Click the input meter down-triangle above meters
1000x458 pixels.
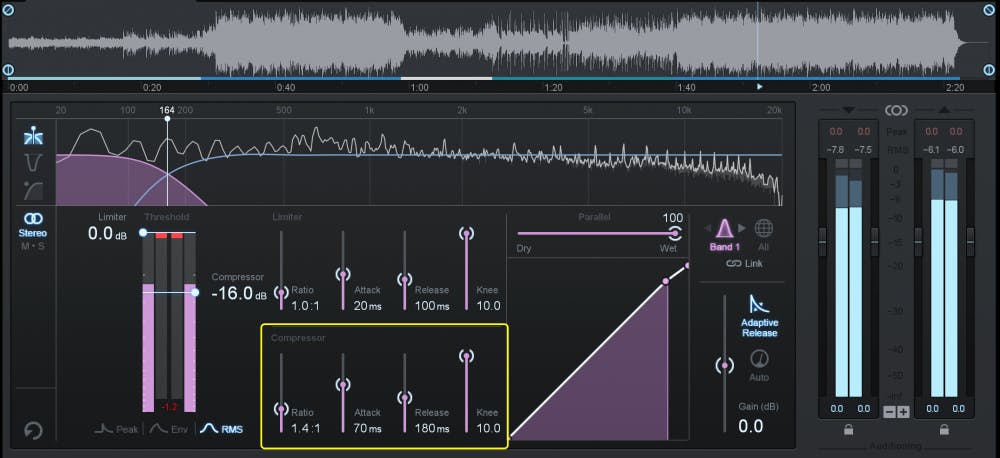(848, 109)
